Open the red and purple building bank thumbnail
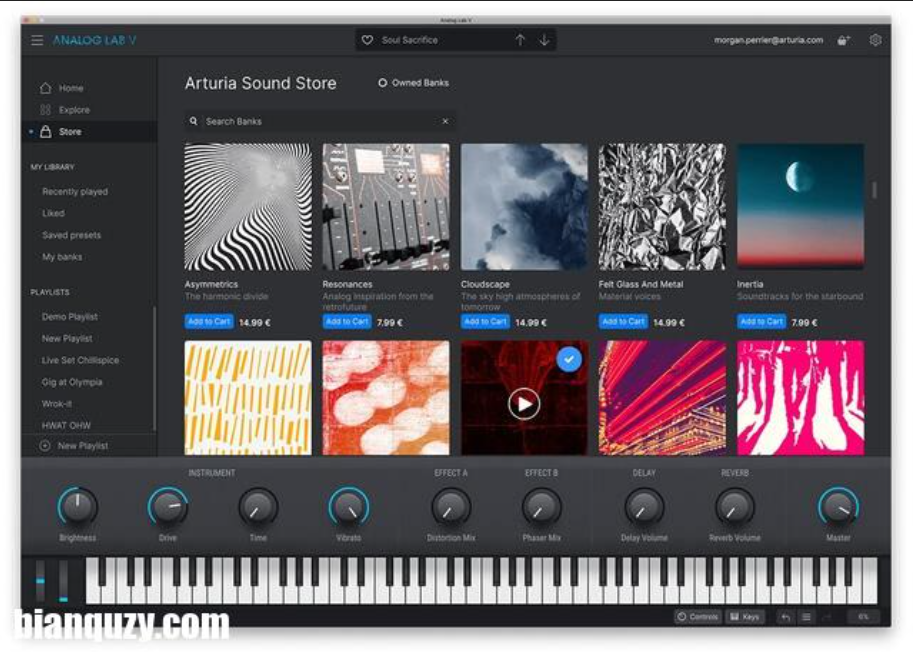 [662, 398]
